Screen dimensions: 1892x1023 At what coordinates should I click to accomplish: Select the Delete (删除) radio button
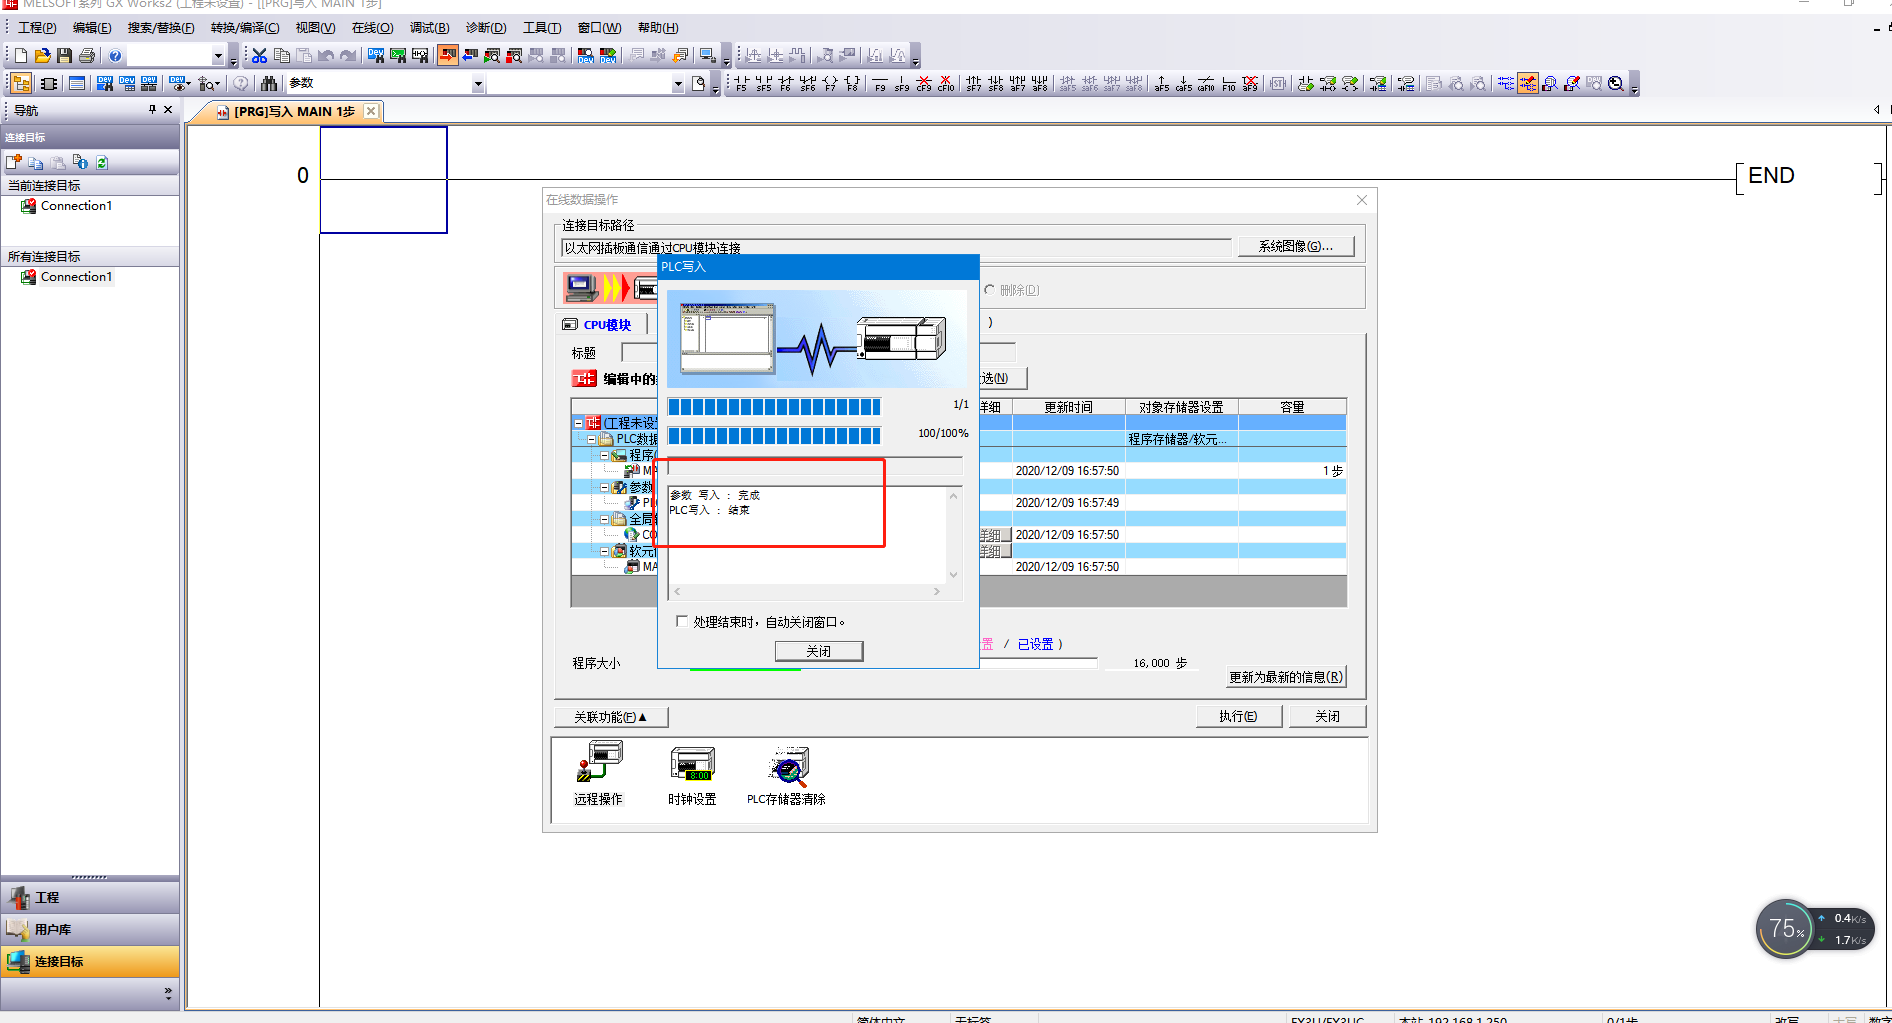tap(990, 290)
